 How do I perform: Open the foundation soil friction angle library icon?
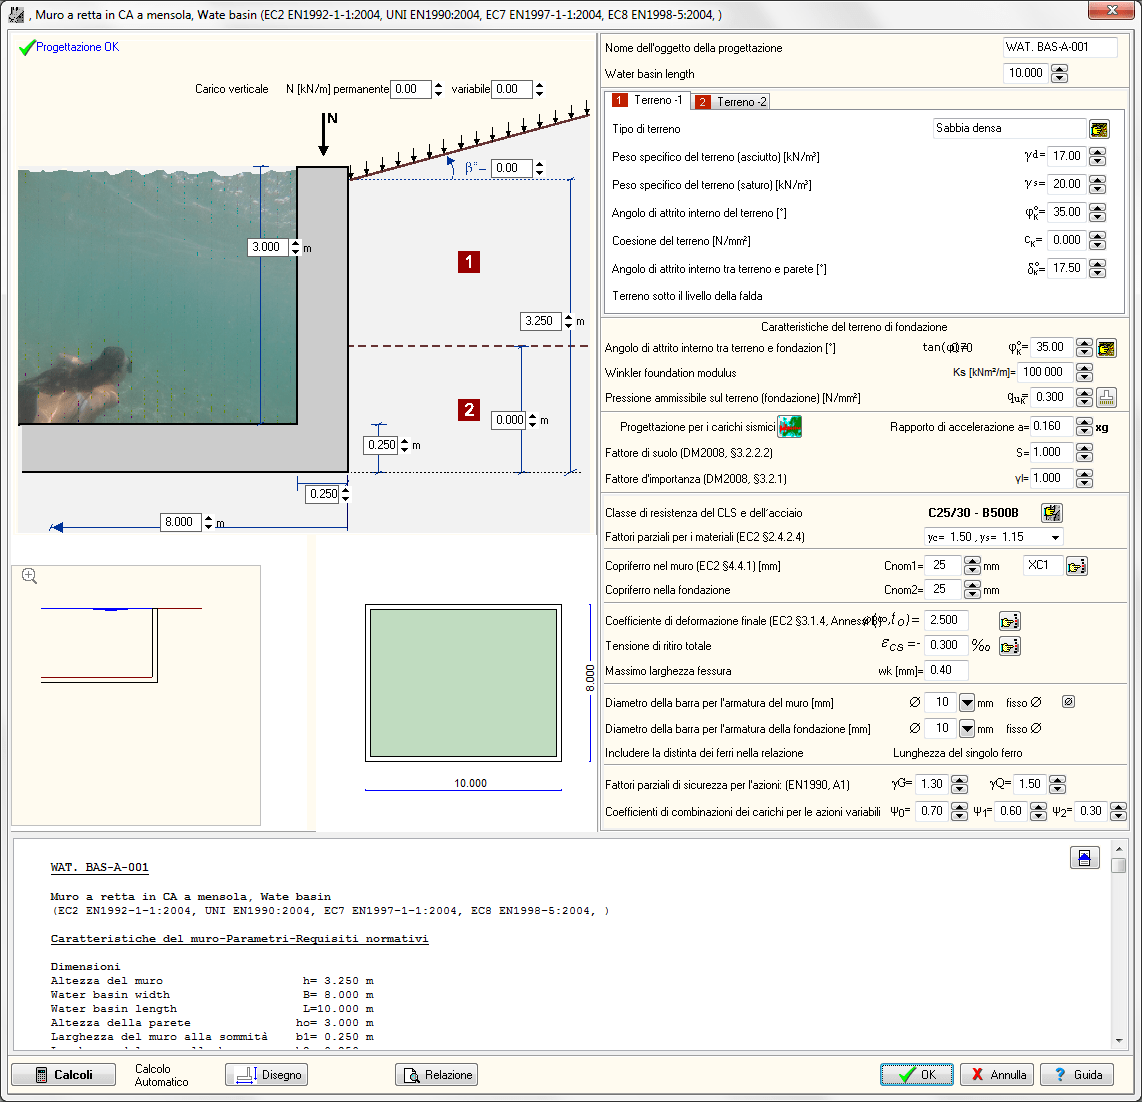[x=1106, y=348]
